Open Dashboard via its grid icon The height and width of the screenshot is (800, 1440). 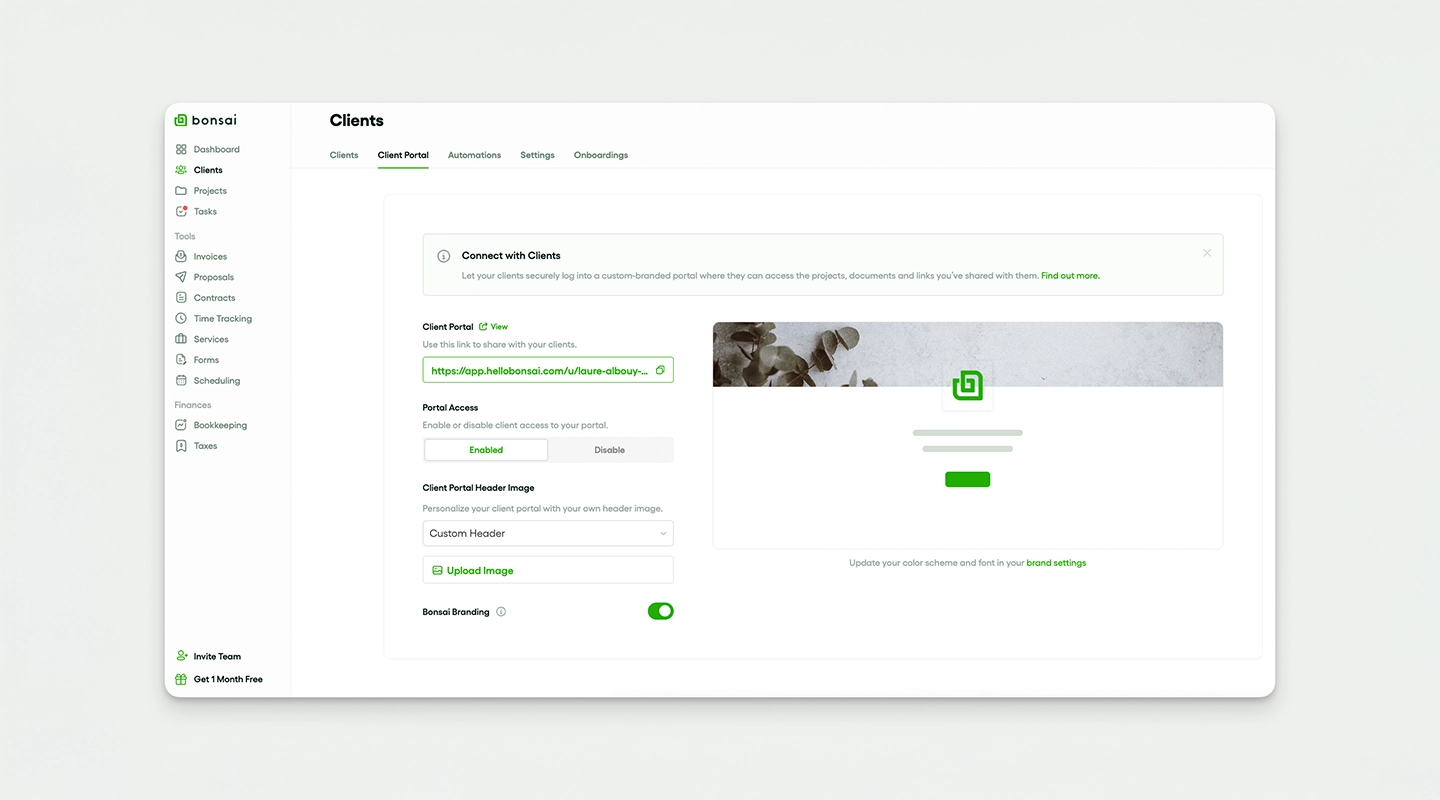coord(181,149)
